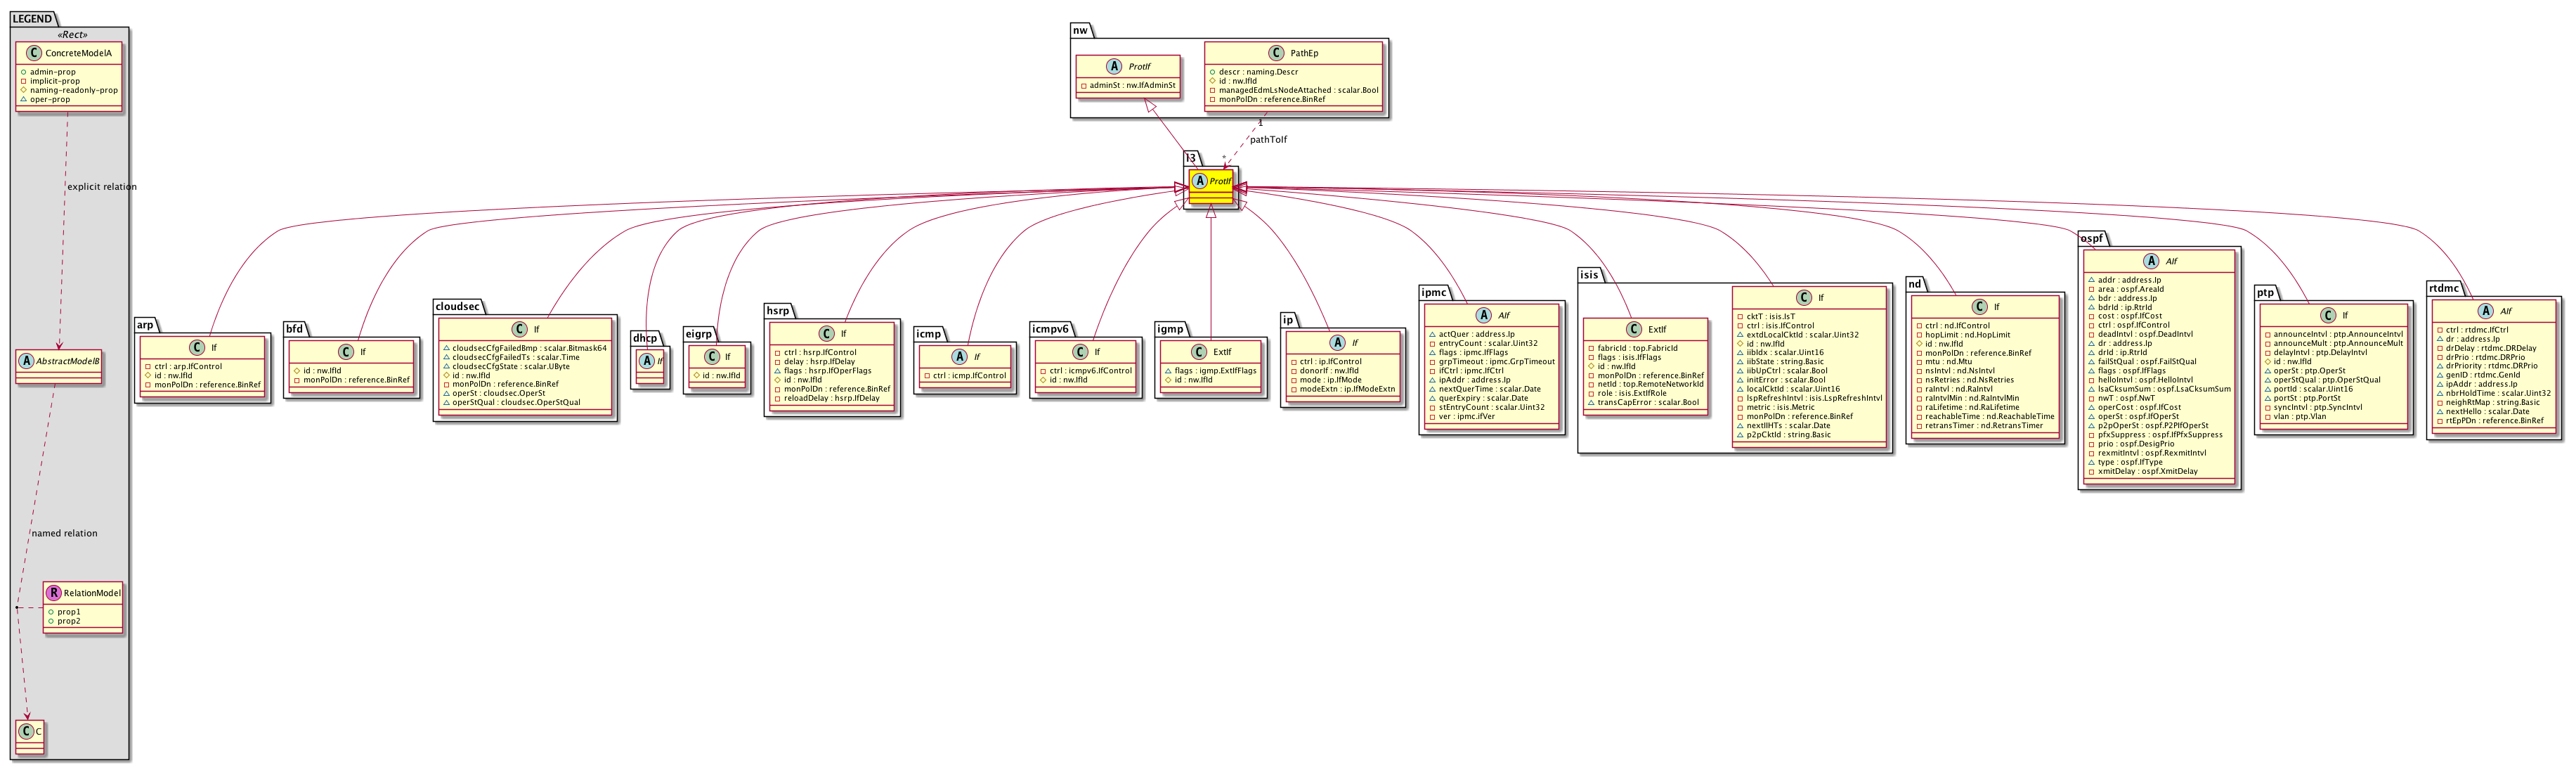Viewport: 2576px width, 767px height.
Task: Click the nw package tab label
Action: click(x=1080, y=31)
